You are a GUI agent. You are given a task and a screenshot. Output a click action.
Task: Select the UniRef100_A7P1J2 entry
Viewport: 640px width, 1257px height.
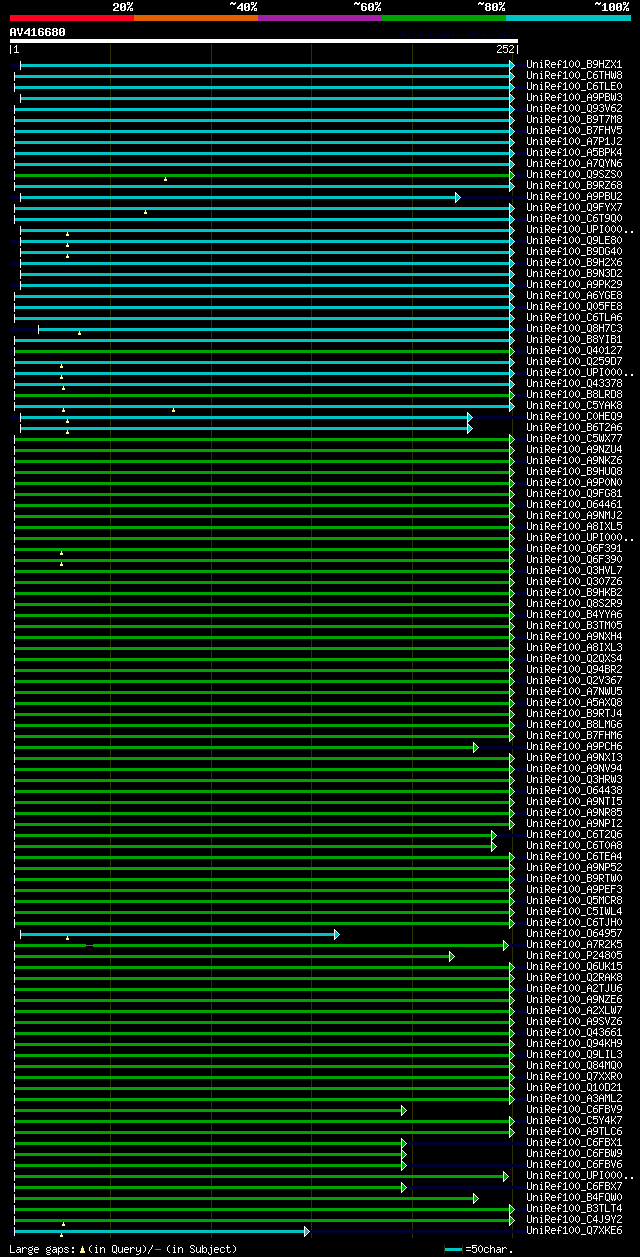[574, 142]
